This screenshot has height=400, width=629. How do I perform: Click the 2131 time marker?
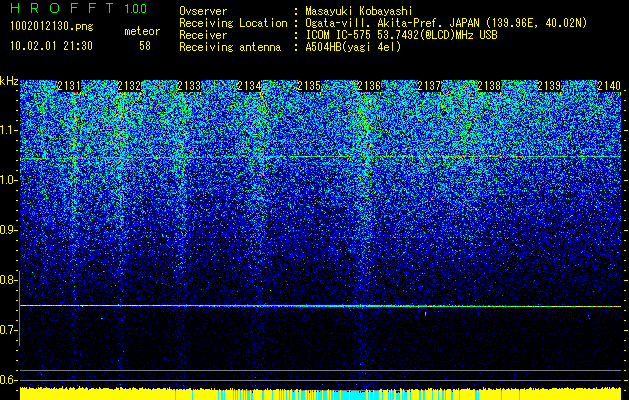69,86
